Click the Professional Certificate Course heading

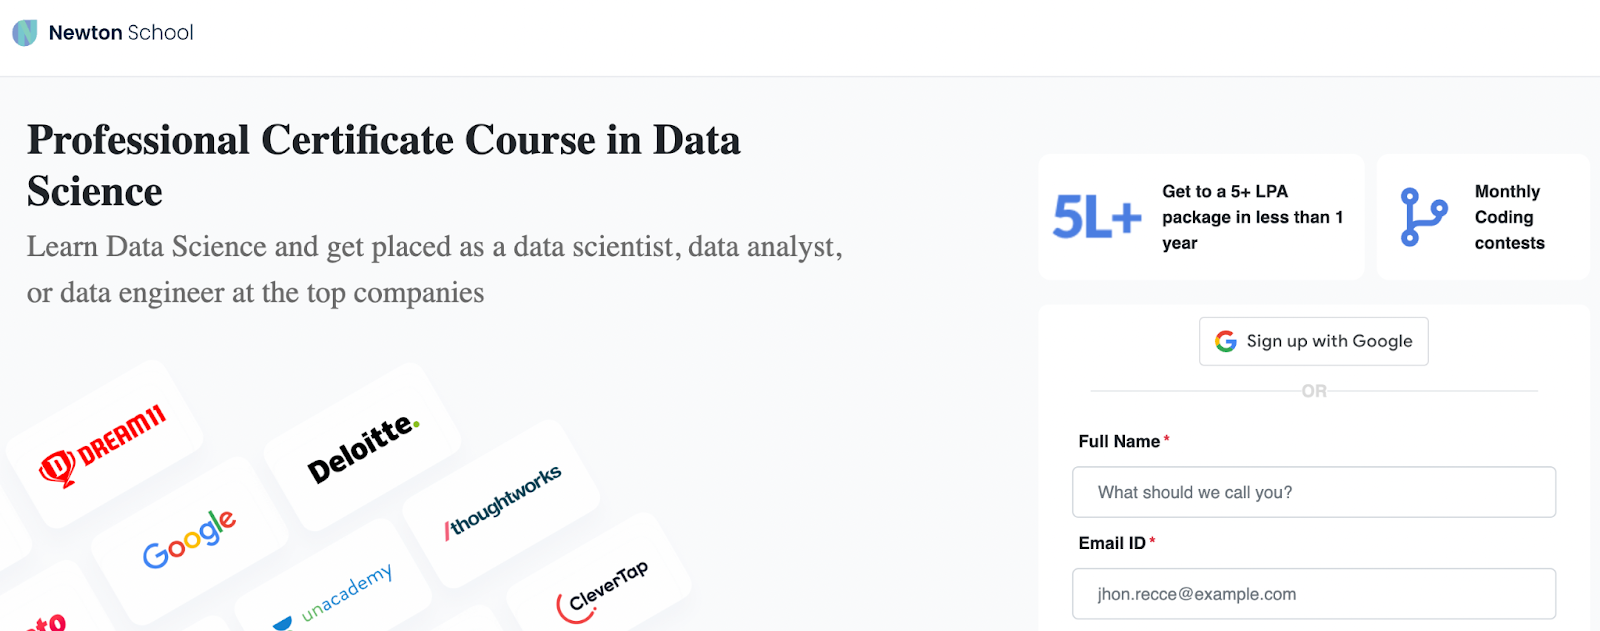pyautogui.click(x=383, y=165)
